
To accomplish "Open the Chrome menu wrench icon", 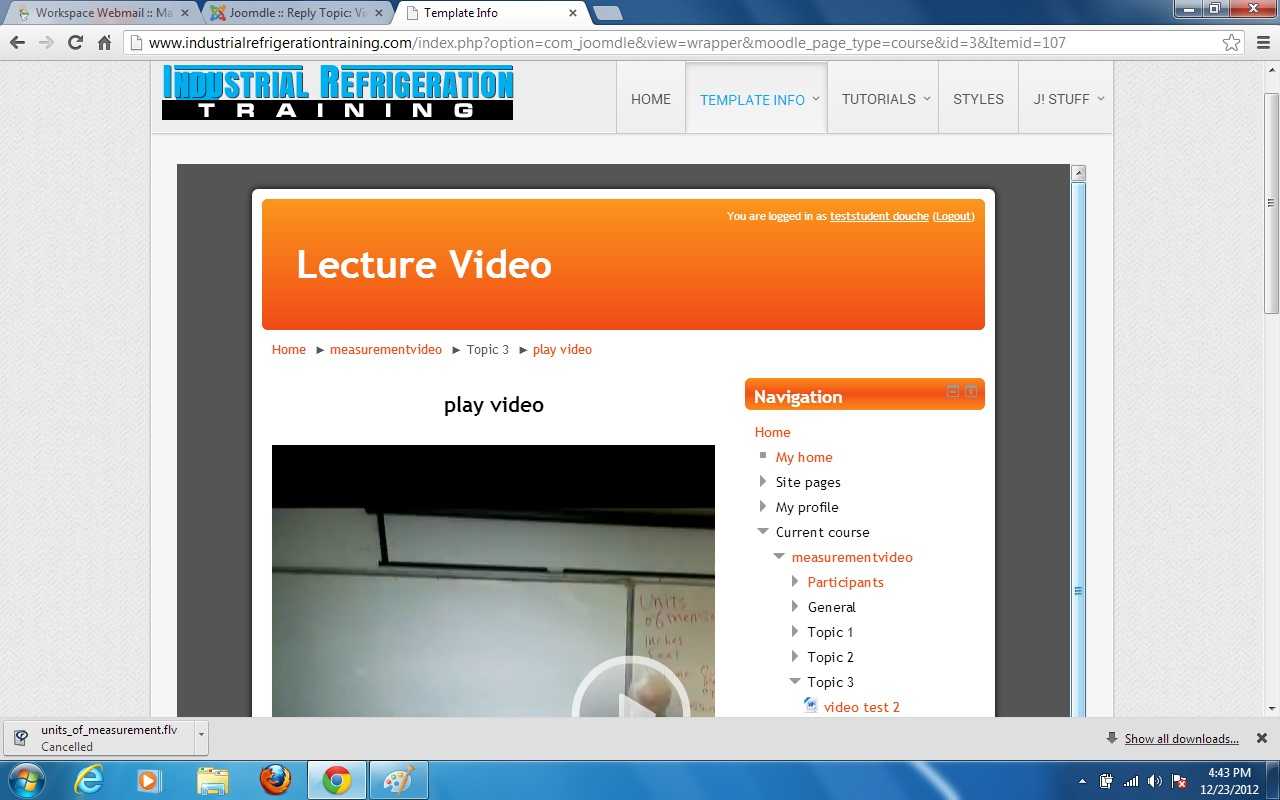I will click(x=1262, y=43).
